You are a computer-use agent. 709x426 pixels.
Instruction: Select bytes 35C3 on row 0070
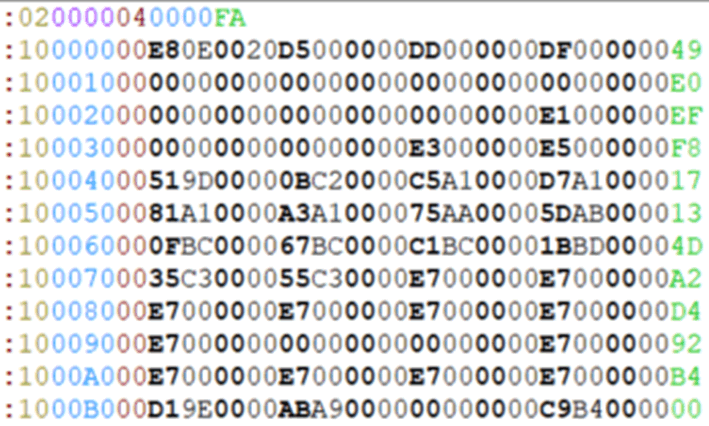[x=181, y=279]
